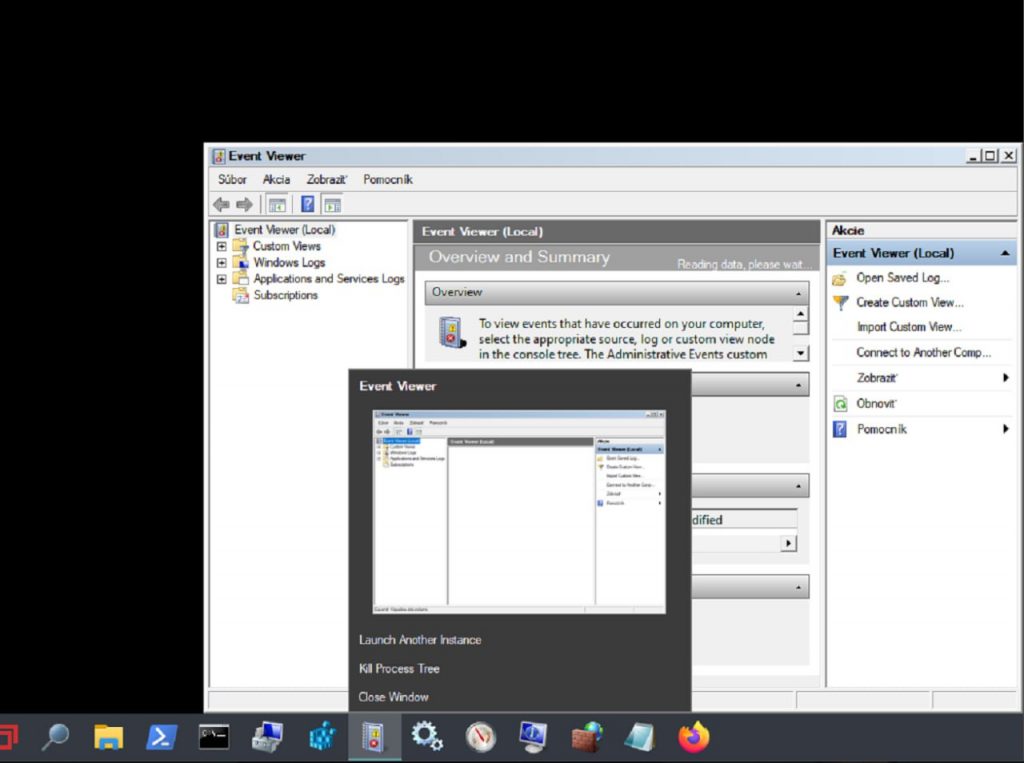
Task: Click the right scroll arrow beside the 'dified' column
Action: tap(789, 544)
